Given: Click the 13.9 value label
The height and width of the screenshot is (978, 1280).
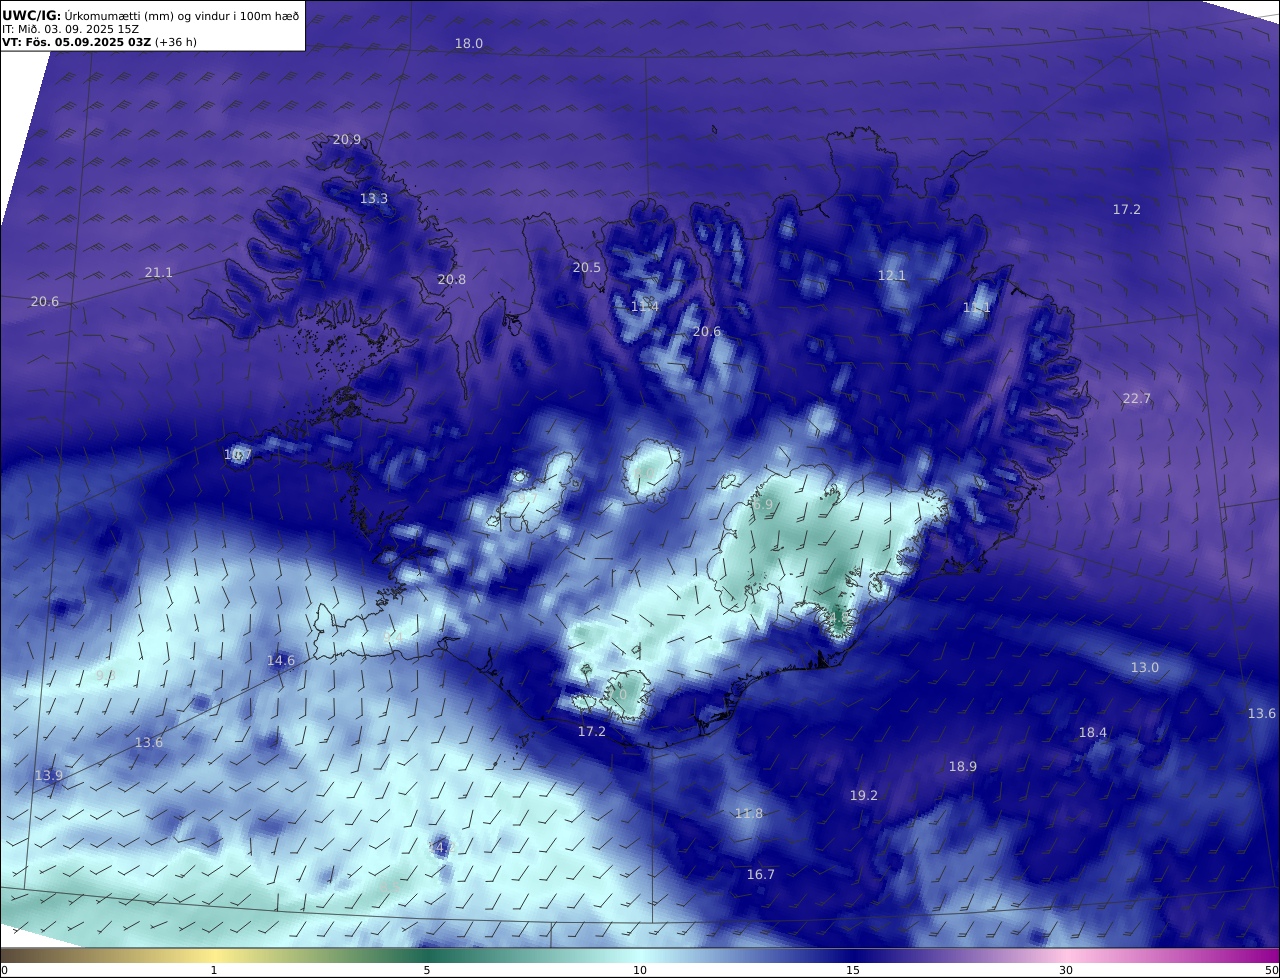Looking at the screenshot, I should [x=49, y=776].
